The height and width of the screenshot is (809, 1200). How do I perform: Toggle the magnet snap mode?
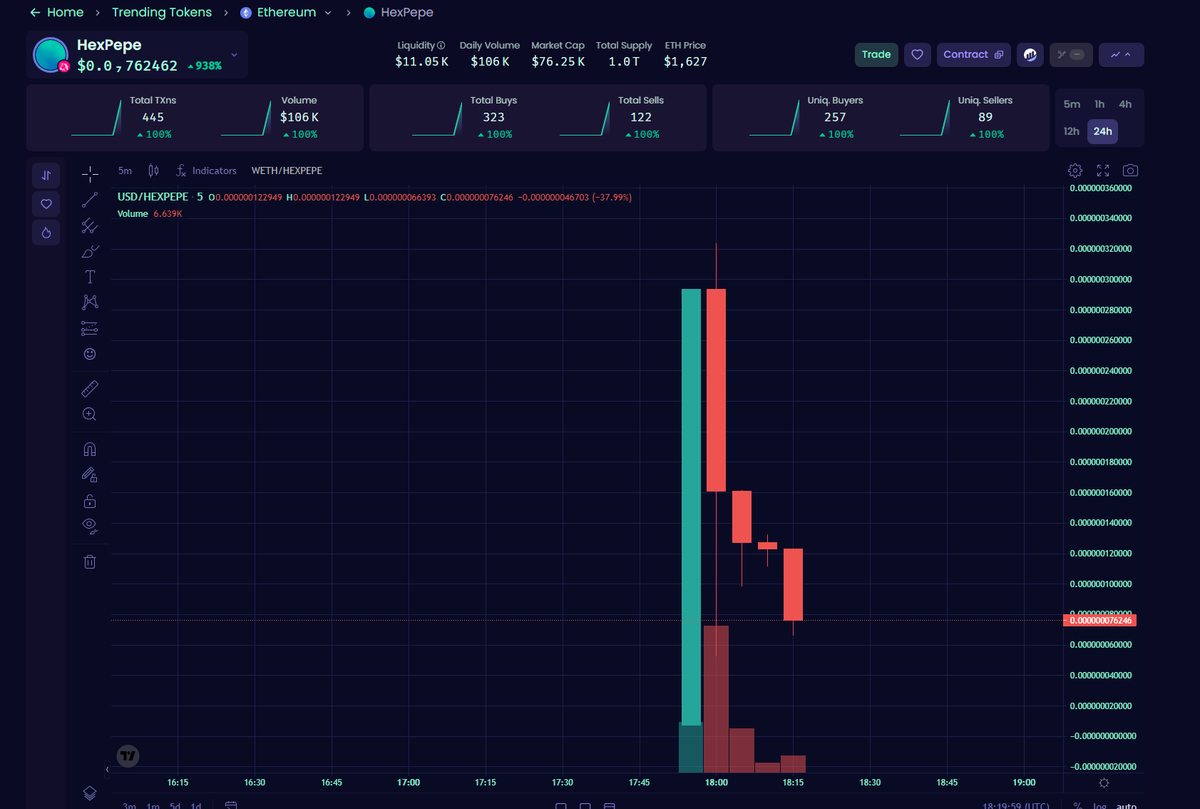click(90, 449)
